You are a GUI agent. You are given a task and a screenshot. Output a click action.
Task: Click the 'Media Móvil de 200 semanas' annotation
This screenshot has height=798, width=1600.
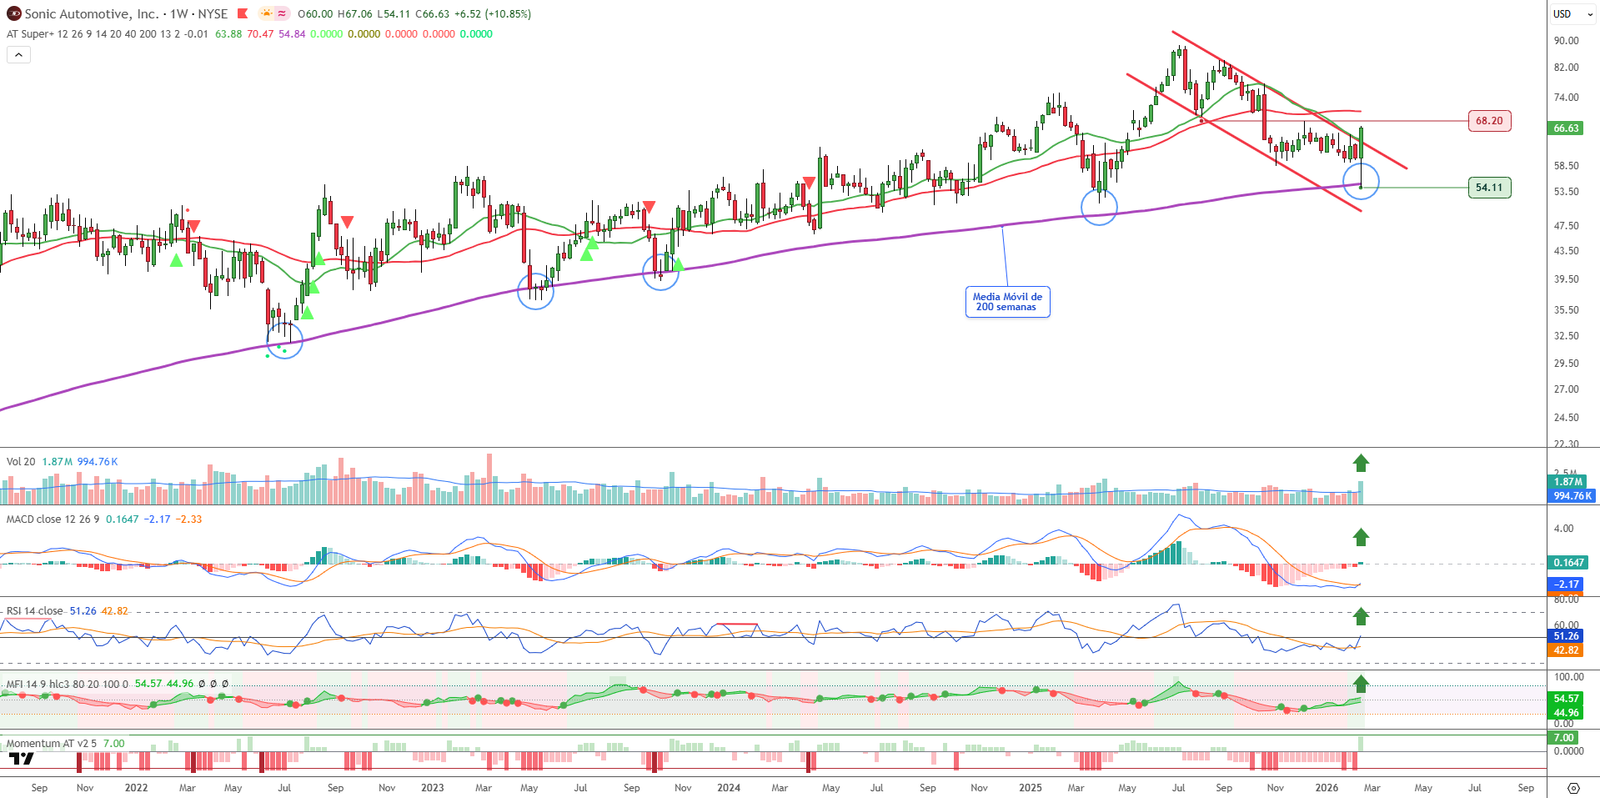tap(1007, 302)
